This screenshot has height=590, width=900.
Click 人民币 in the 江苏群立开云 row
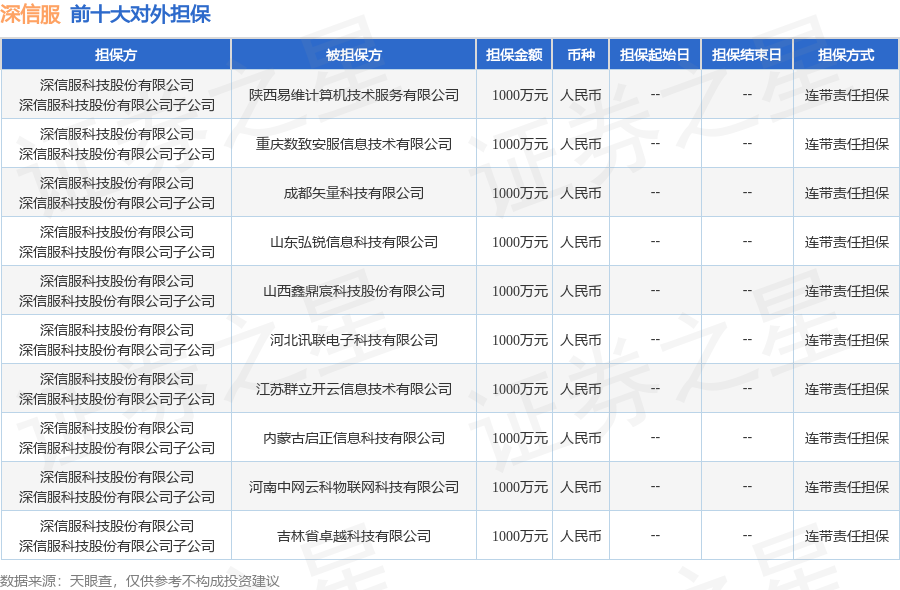pyautogui.click(x=581, y=389)
